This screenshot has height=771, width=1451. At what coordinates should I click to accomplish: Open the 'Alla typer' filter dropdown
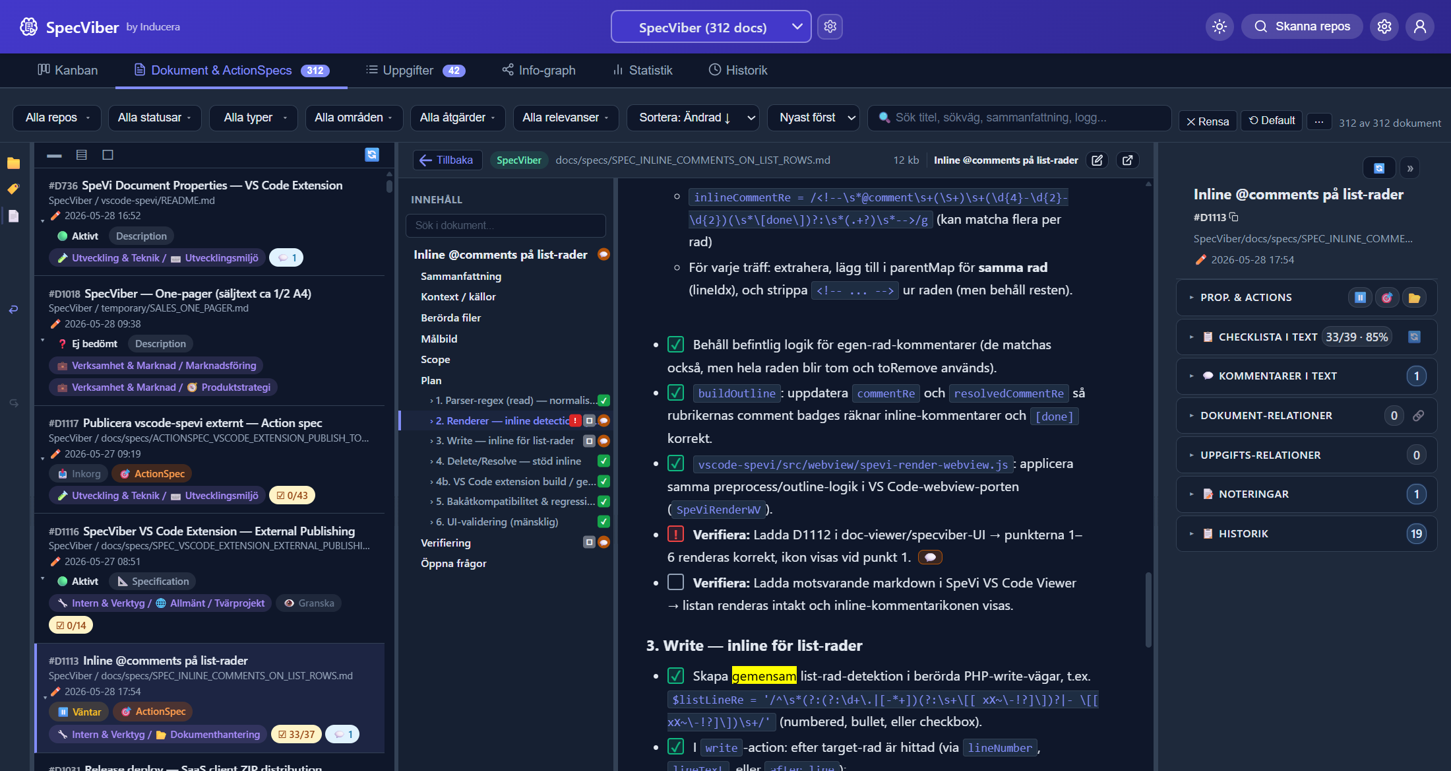pyautogui.click(x=254, y=118)
